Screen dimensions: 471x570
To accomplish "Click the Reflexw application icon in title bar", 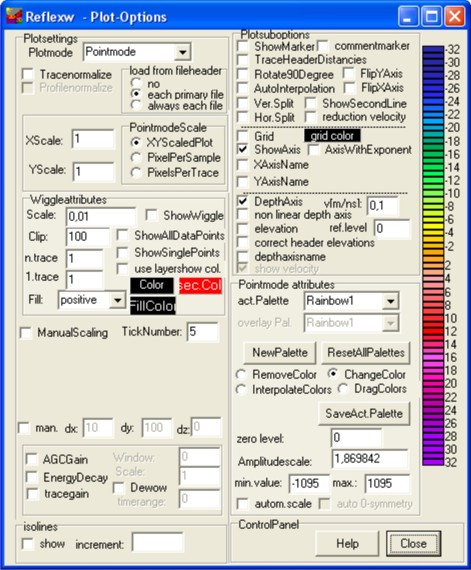I will click(x=14, y=17).
